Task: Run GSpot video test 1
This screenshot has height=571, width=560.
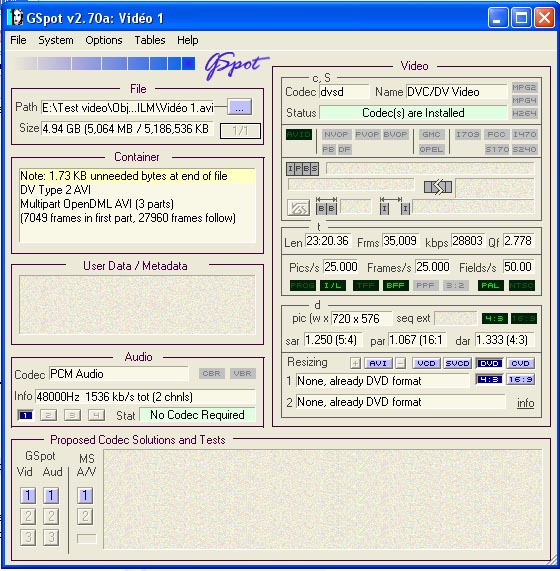Action: point(28,495)
